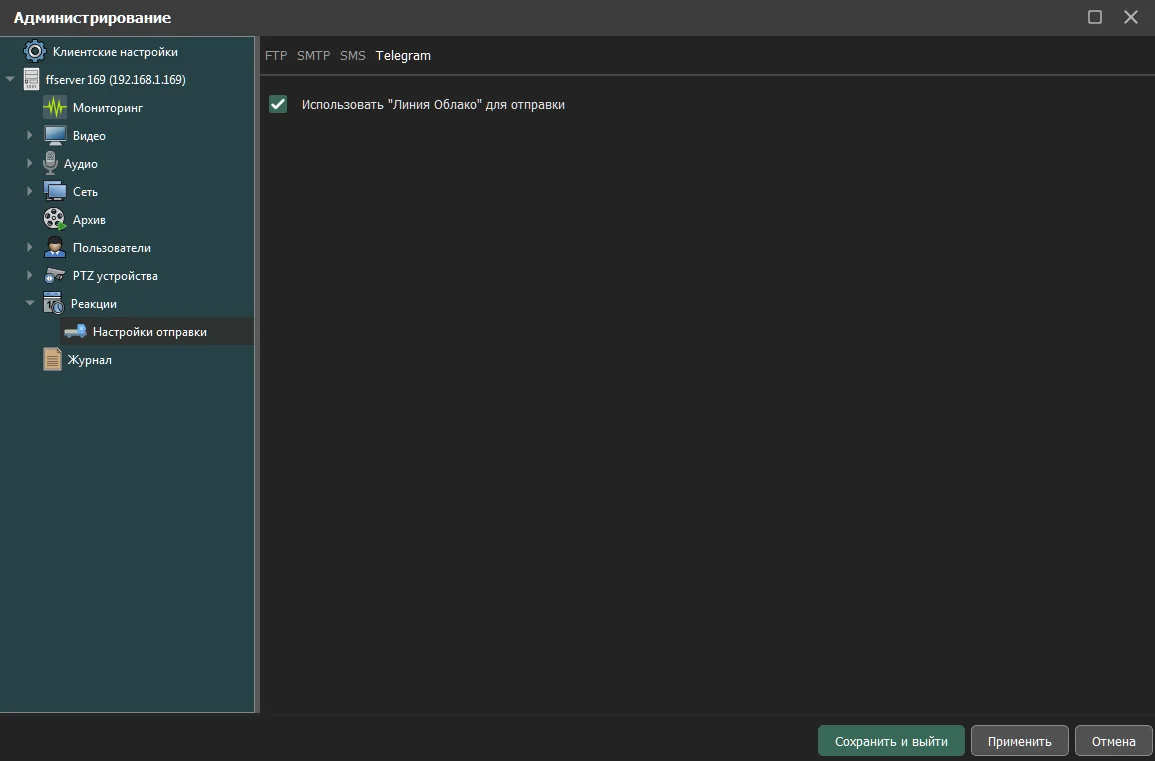Click the Users person icon
Screen dimensions: 1155x761
click(x=55, y=247)
